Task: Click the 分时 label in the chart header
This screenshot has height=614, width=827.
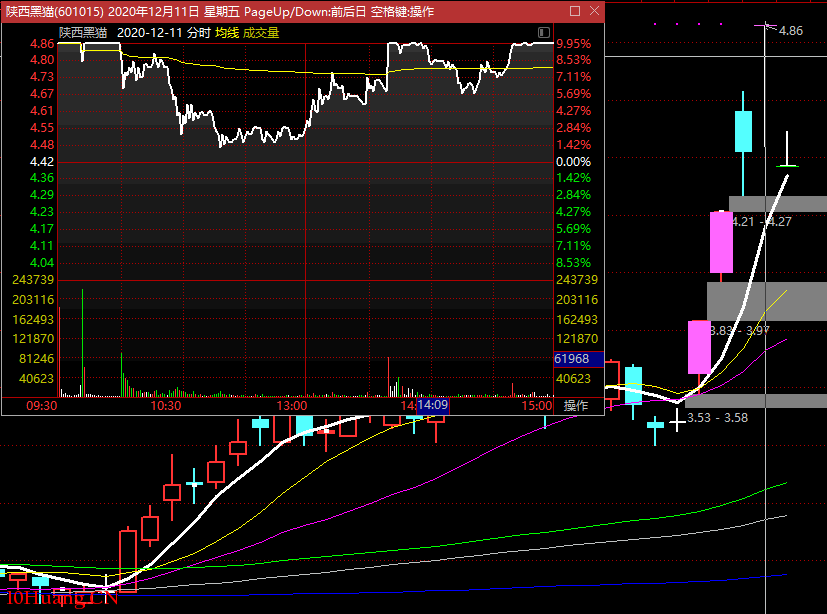Action: click(199, 32)
